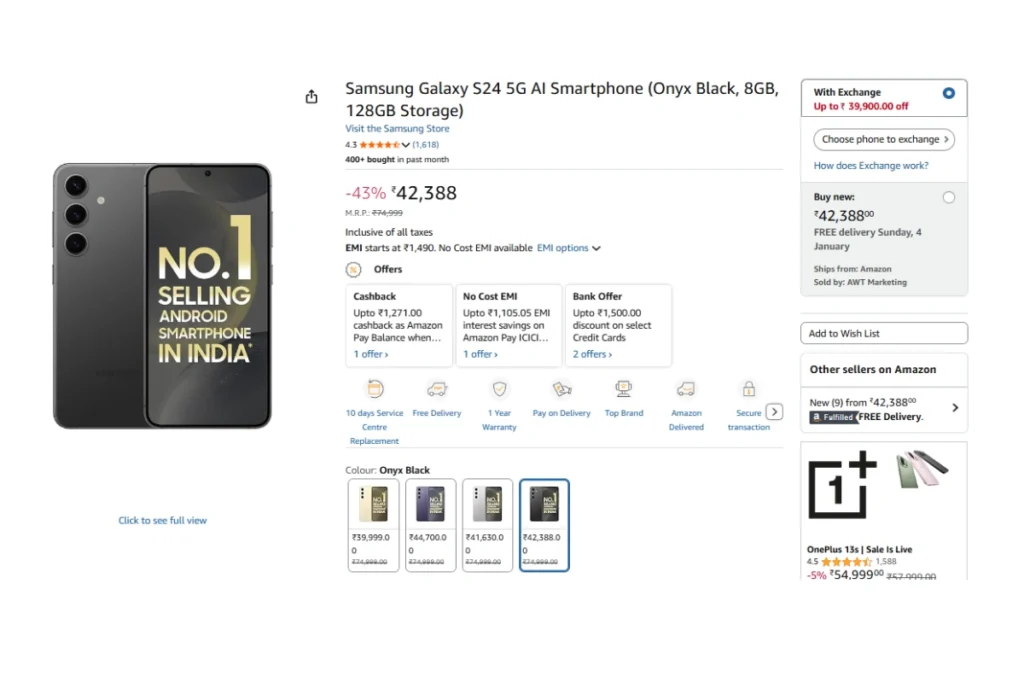This screenshot has width=1024, height=683.
Task: Select the With Exchange radio option
Action: 948,93
